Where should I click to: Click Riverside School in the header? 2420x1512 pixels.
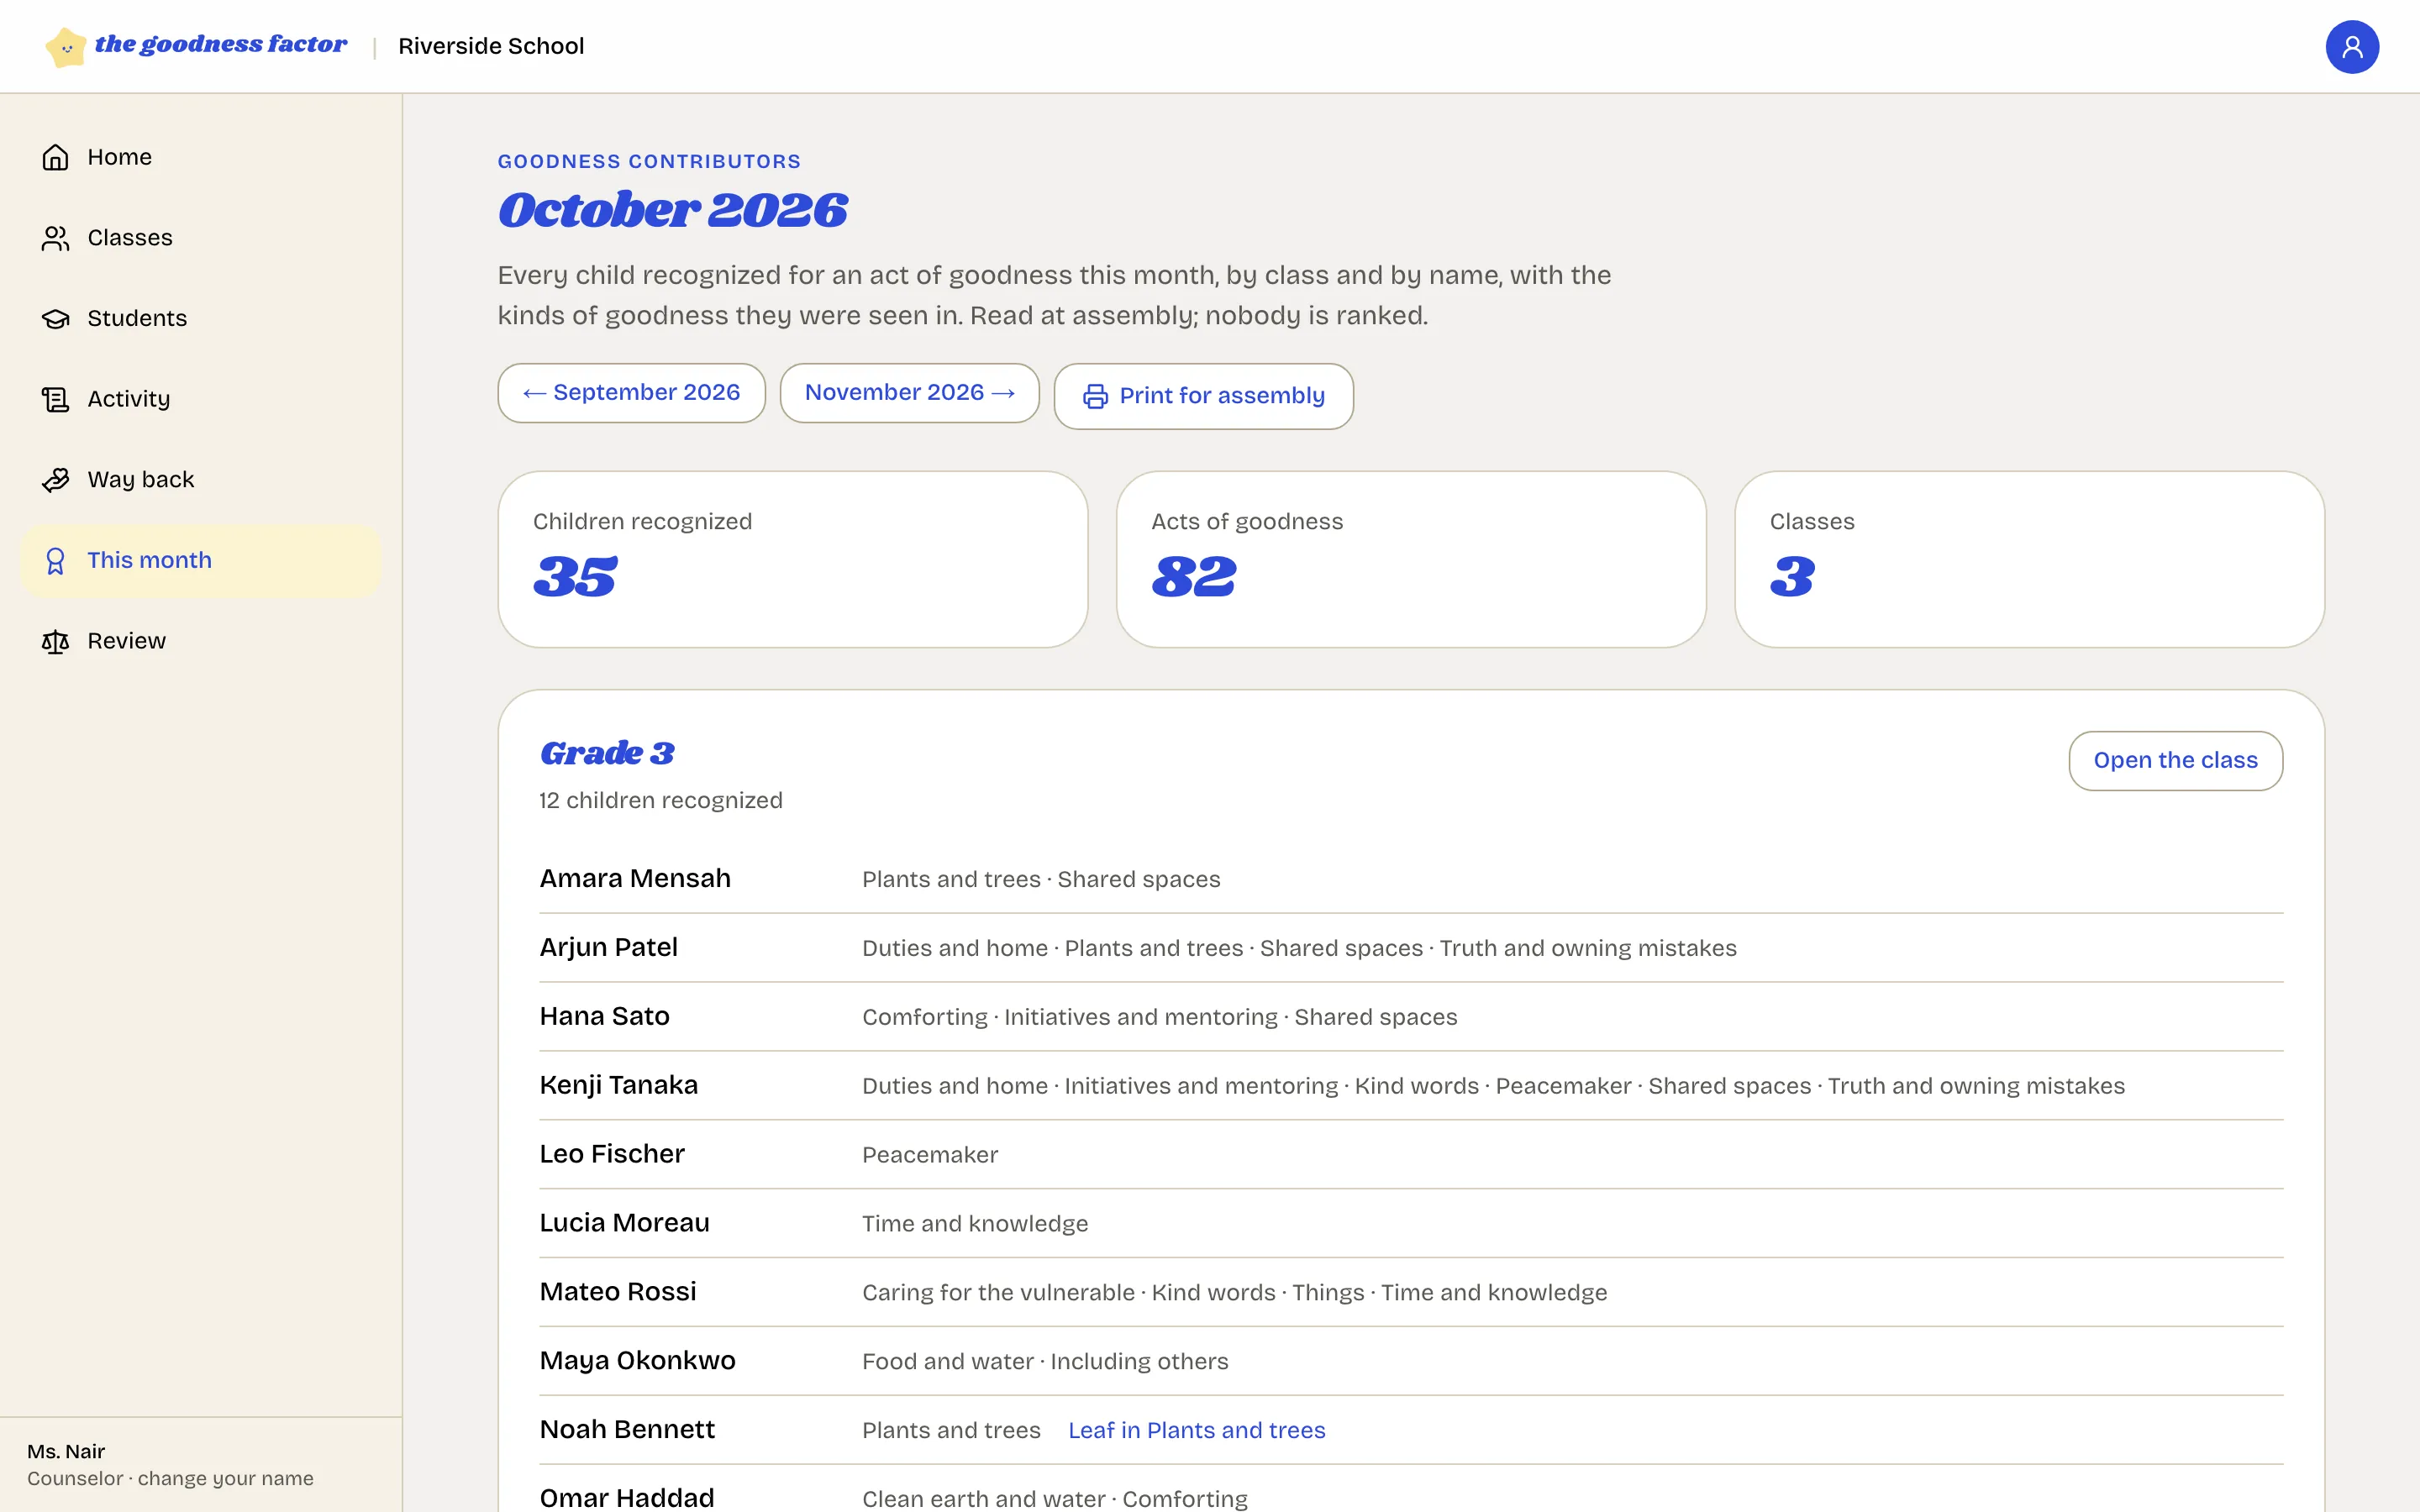coord(491,46)
